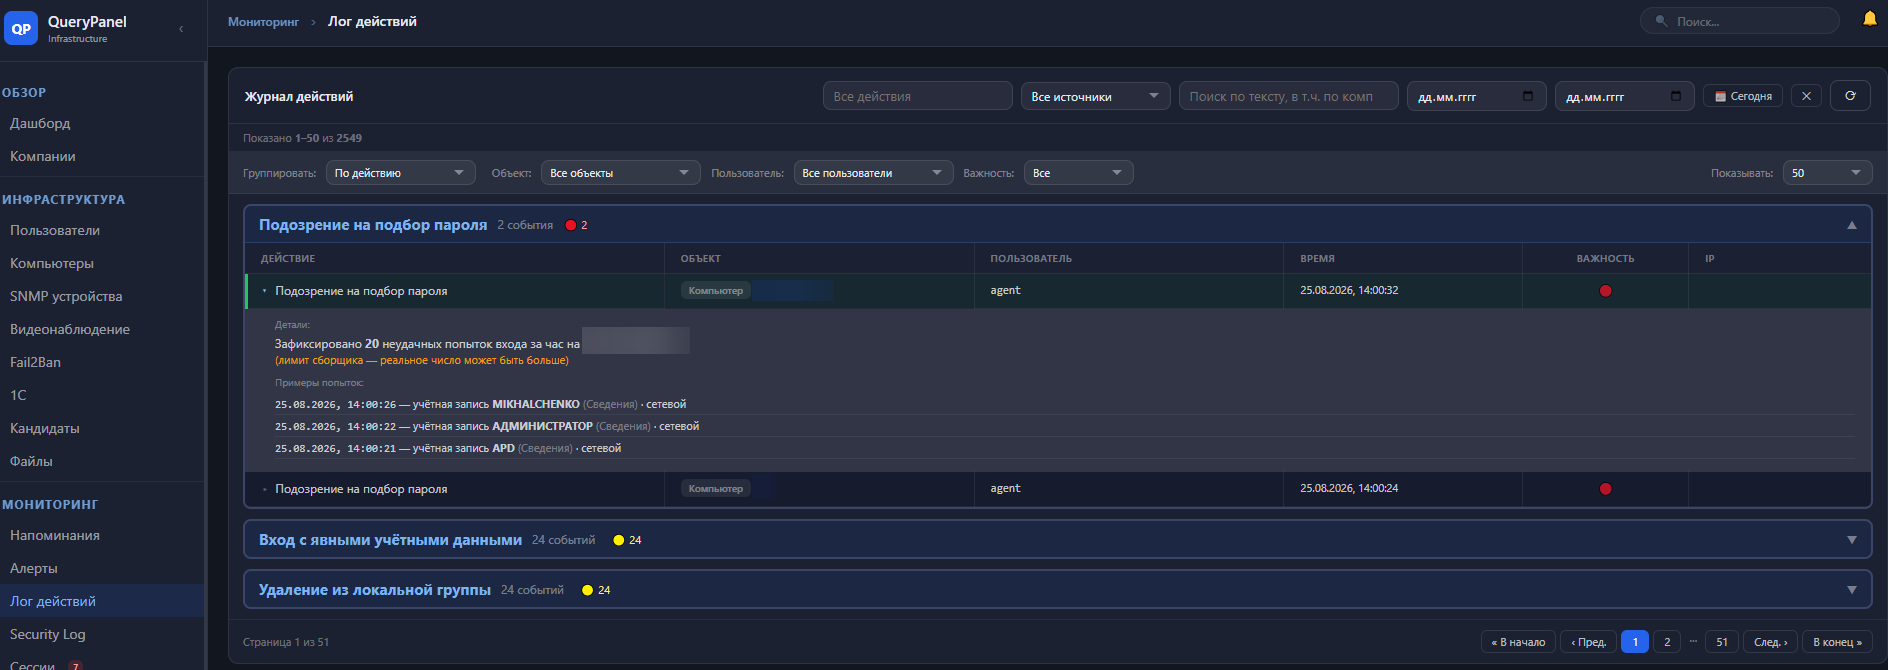1888x670 pixels.
Task: Open the Показывать 50 per-page dropdown
Action: (1827, 173)
